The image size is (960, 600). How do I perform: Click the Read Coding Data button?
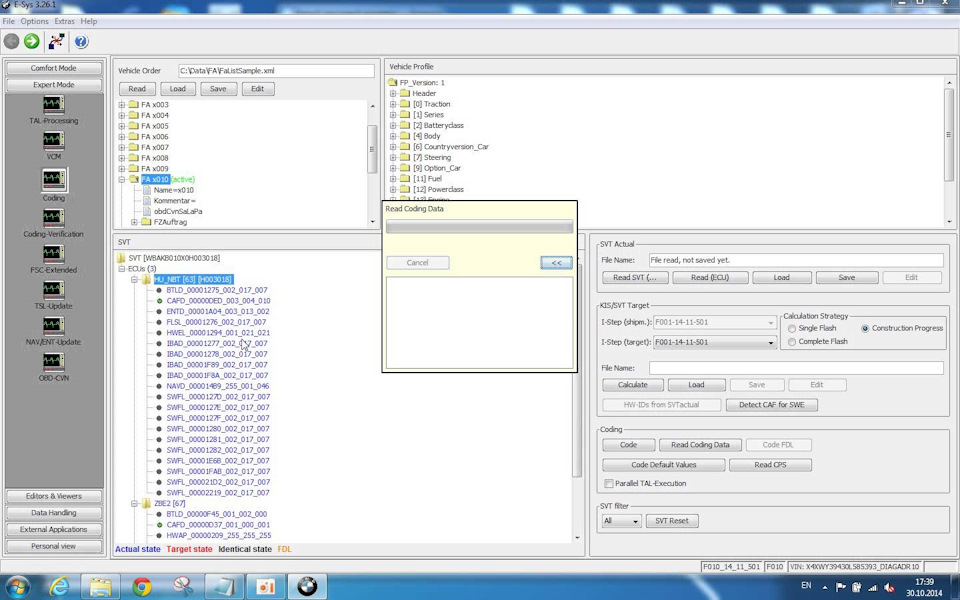(700, 445)
